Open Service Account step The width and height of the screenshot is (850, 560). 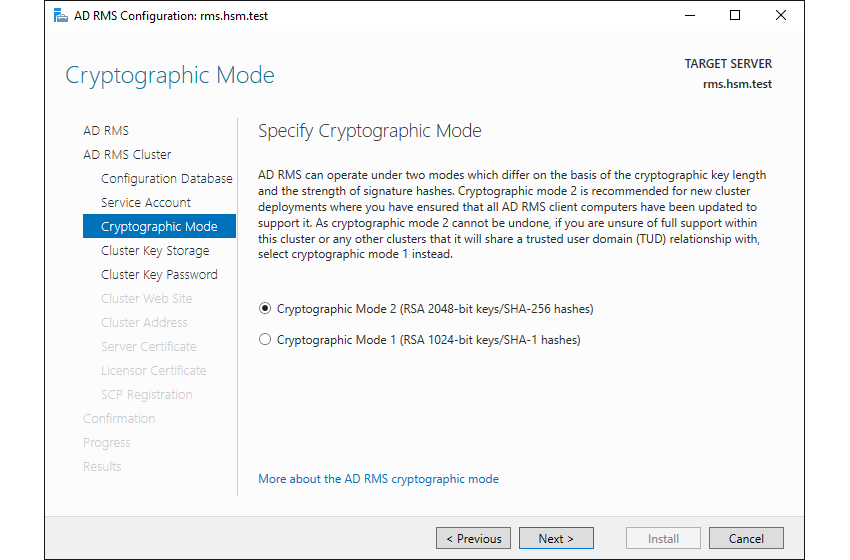[x=146, y=202]
